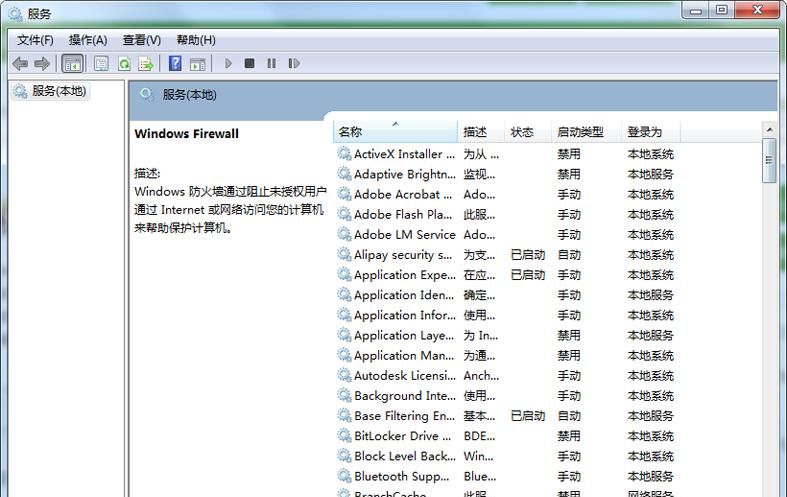Click the vertical scrollbar thumb
This screenshot has height=497, width=787.
point(769,161)
